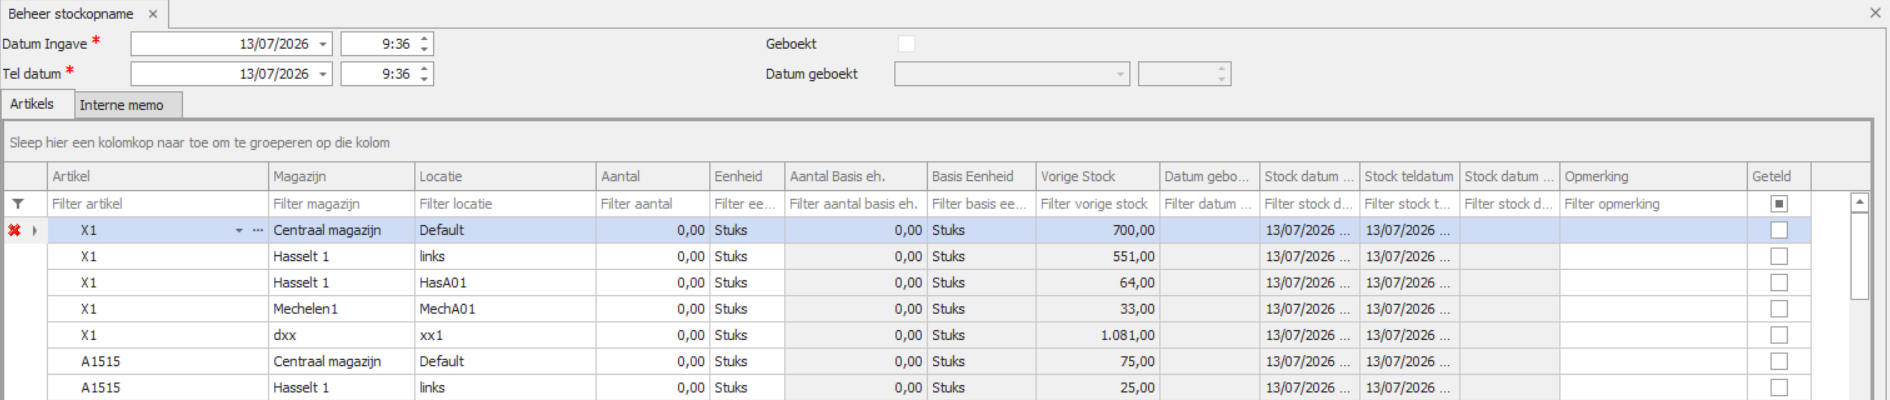
Task: Sort by the Artikel column header
Action: click(158, 176)
